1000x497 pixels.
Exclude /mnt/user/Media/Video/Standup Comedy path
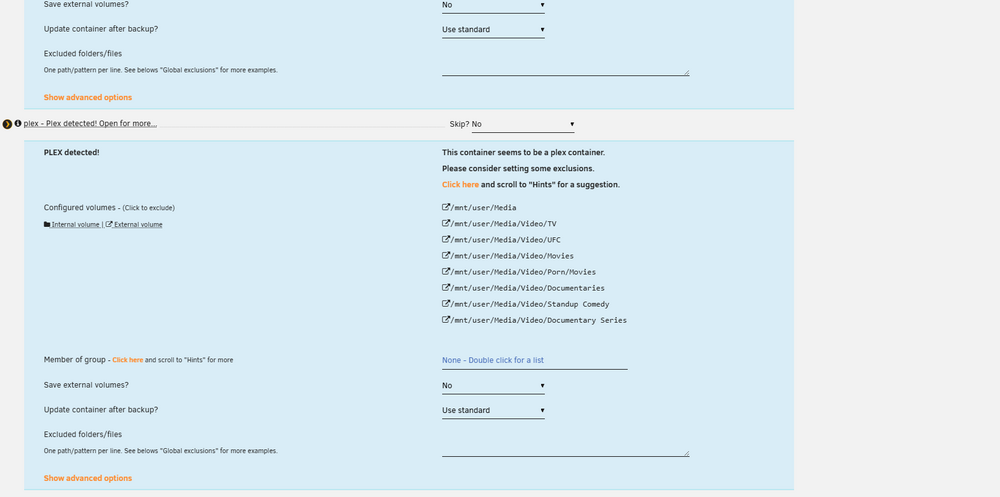(530, 304)
